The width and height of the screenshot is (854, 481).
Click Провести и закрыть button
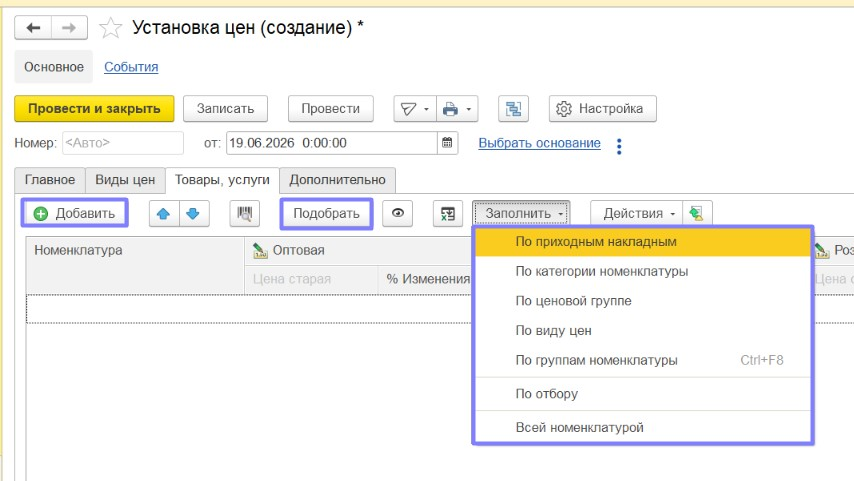coord(94,109)
